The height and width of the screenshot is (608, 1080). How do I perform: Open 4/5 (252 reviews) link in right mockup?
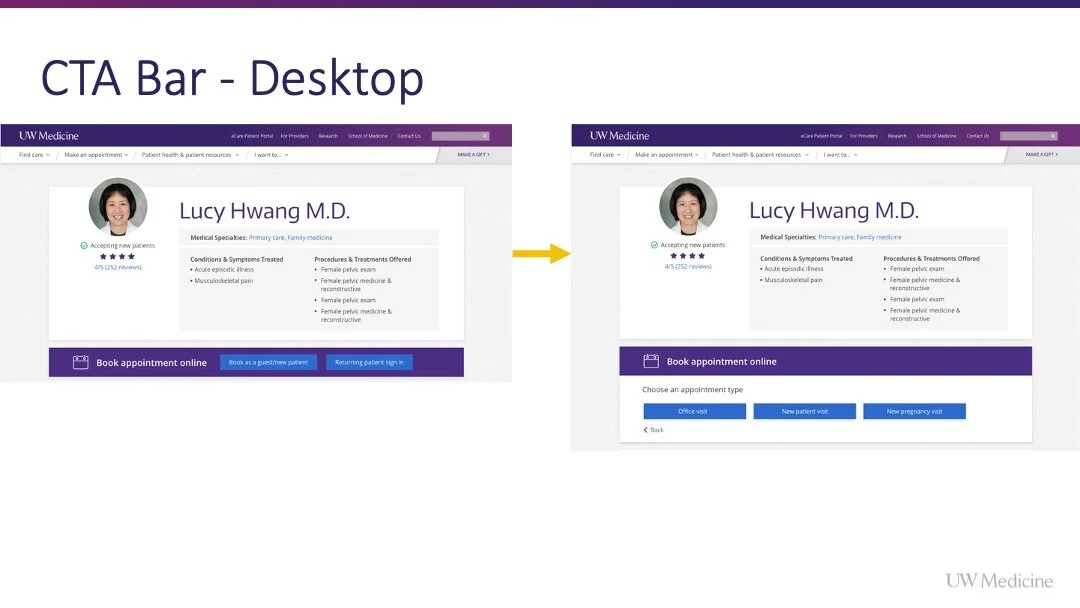(x=688, y=266)
